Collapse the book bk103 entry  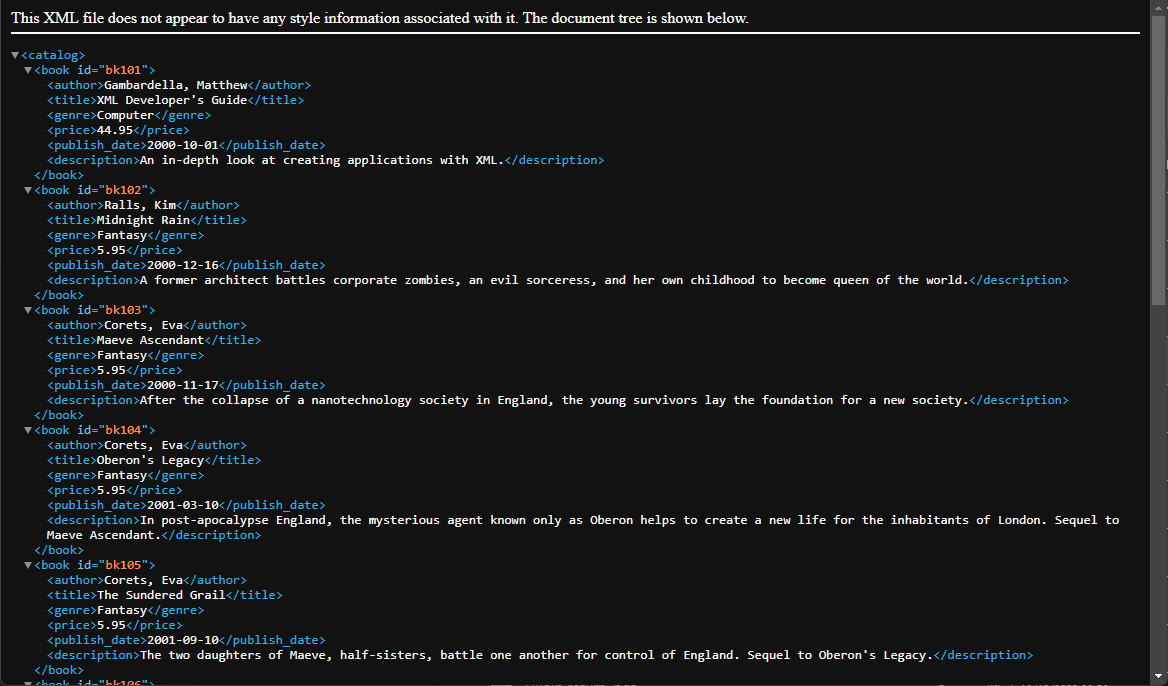(x=28, y=310)
